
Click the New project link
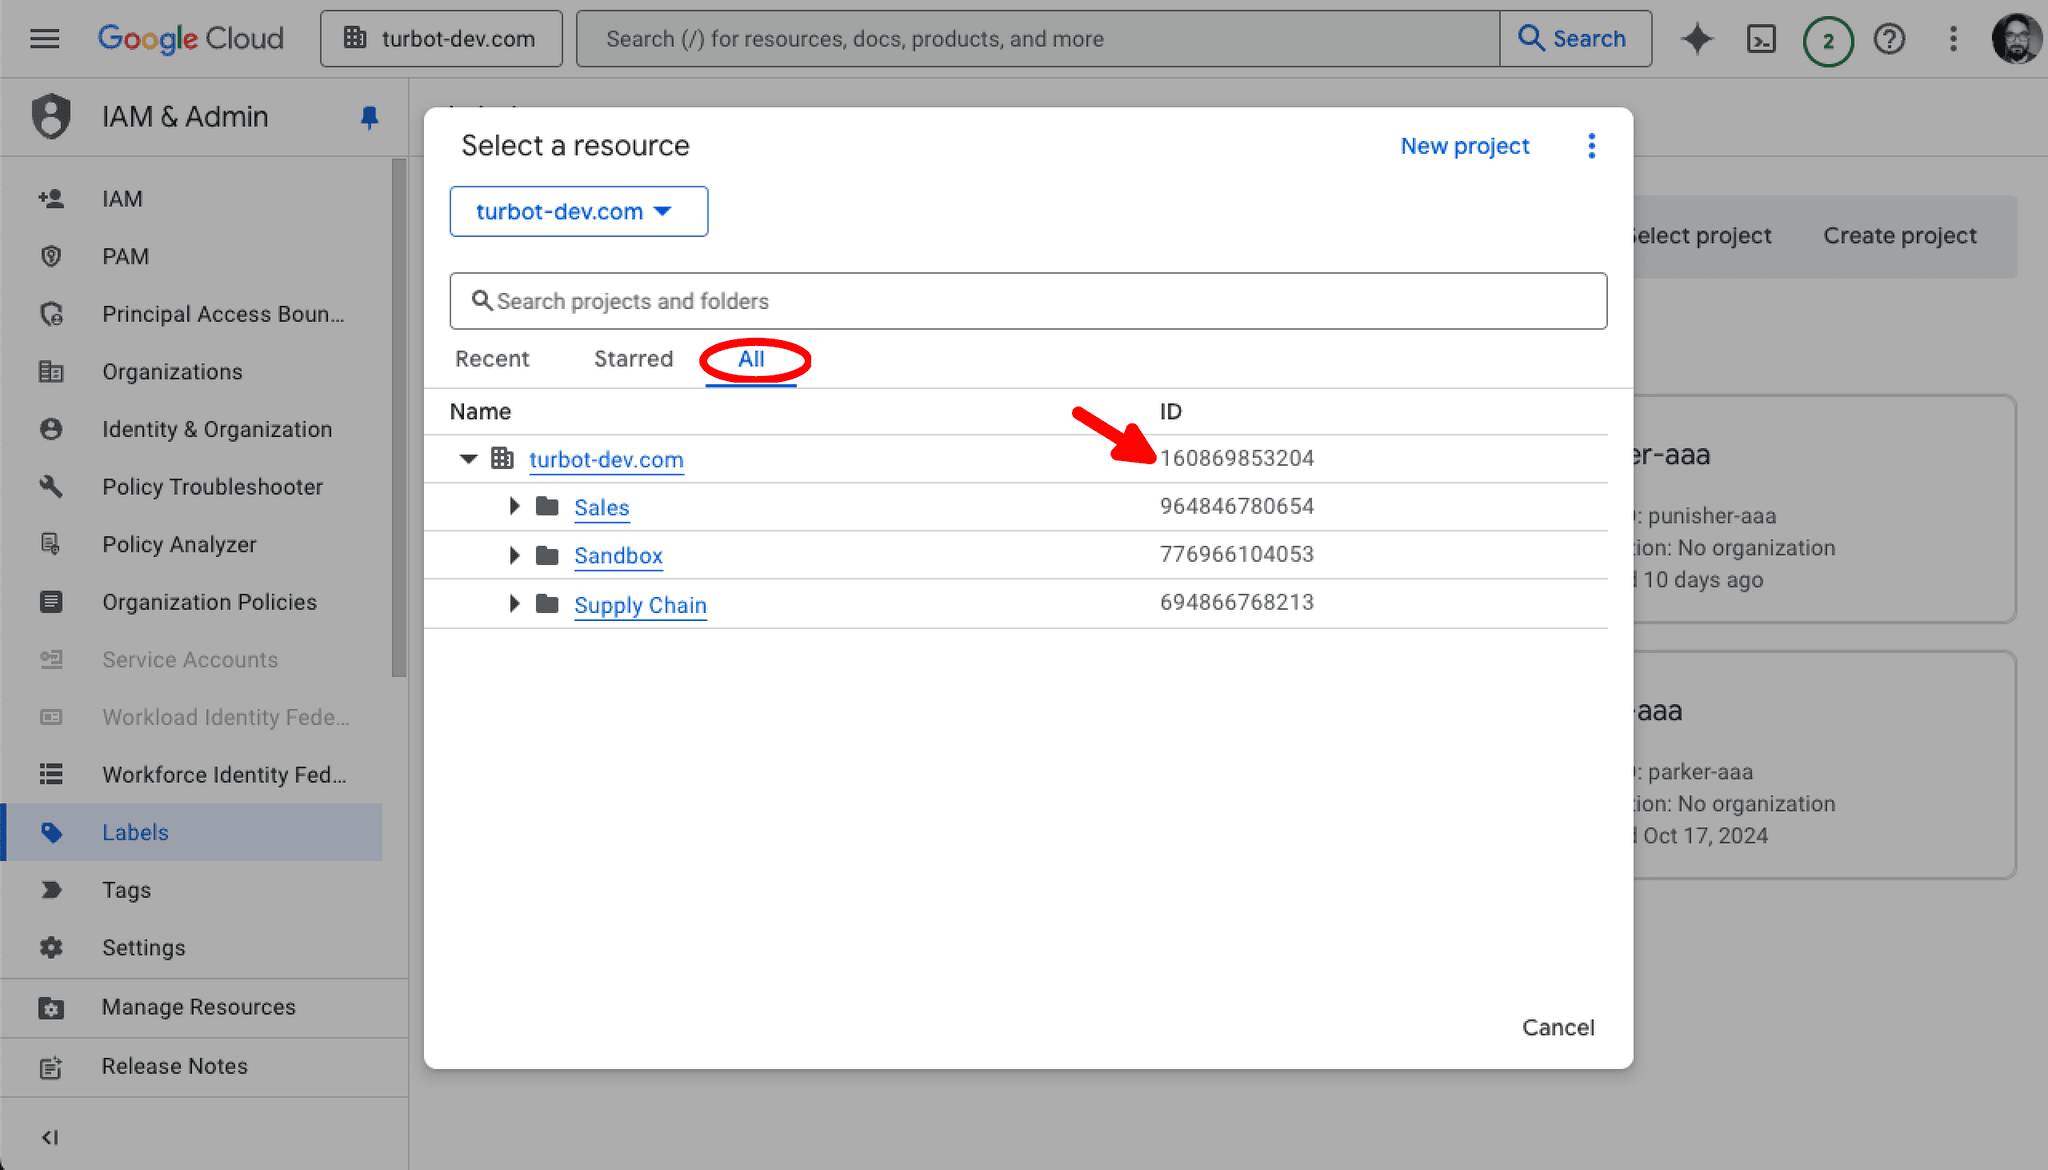[x=1464, y=146]
